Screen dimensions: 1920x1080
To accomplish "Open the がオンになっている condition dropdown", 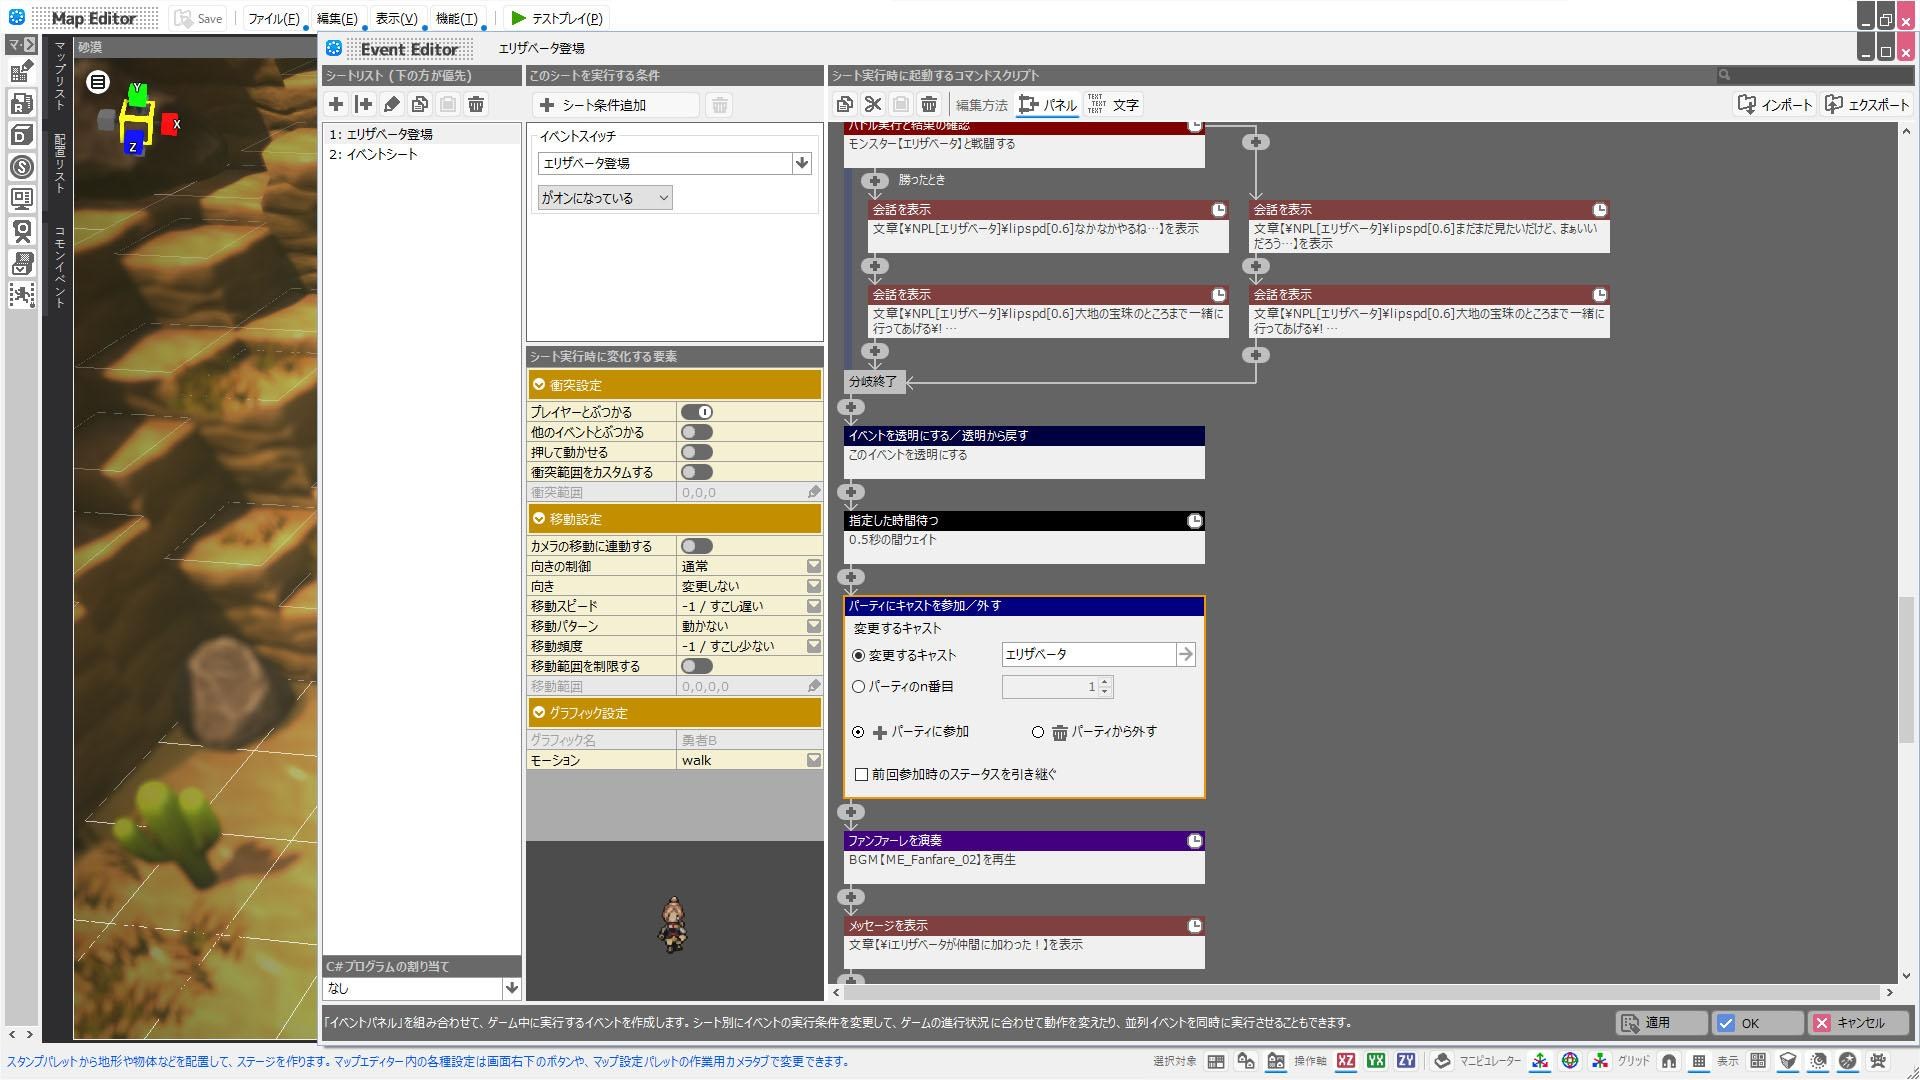I will (605, 198).
